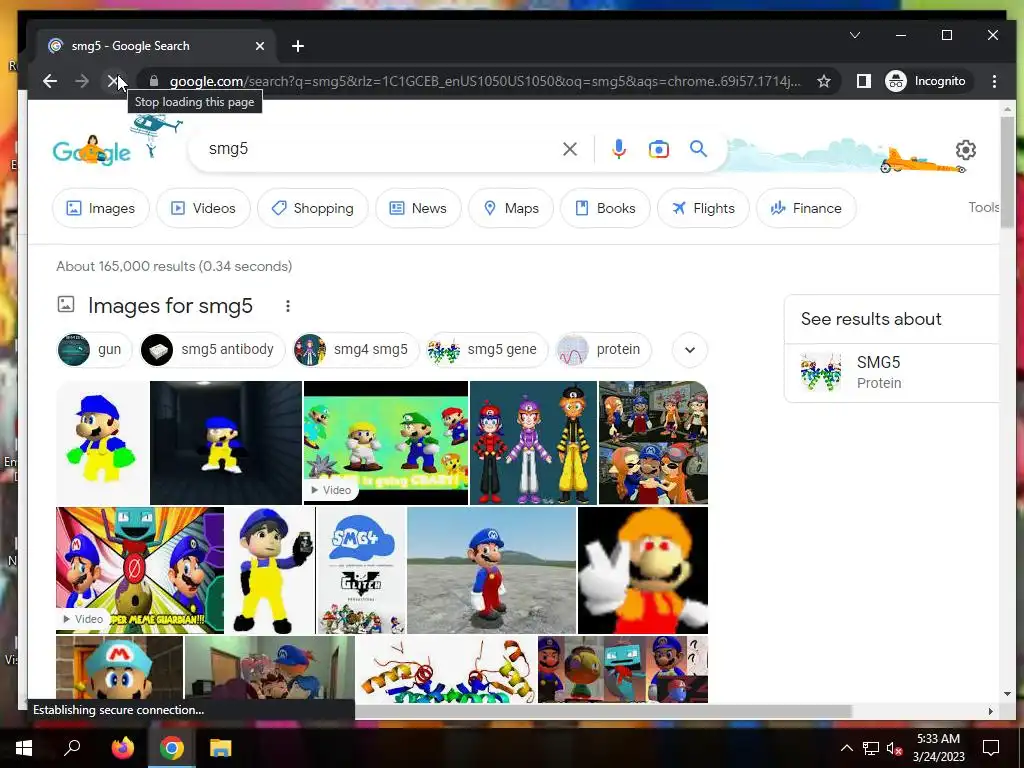Open the network tray icon

click(871, 748)
